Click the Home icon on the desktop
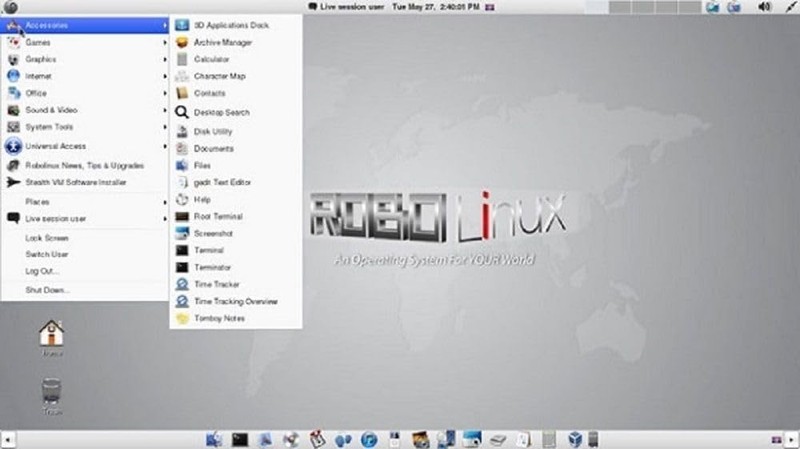Image resolution: width=800 pixels, height=449 pixels. click(x=52, y=333)
